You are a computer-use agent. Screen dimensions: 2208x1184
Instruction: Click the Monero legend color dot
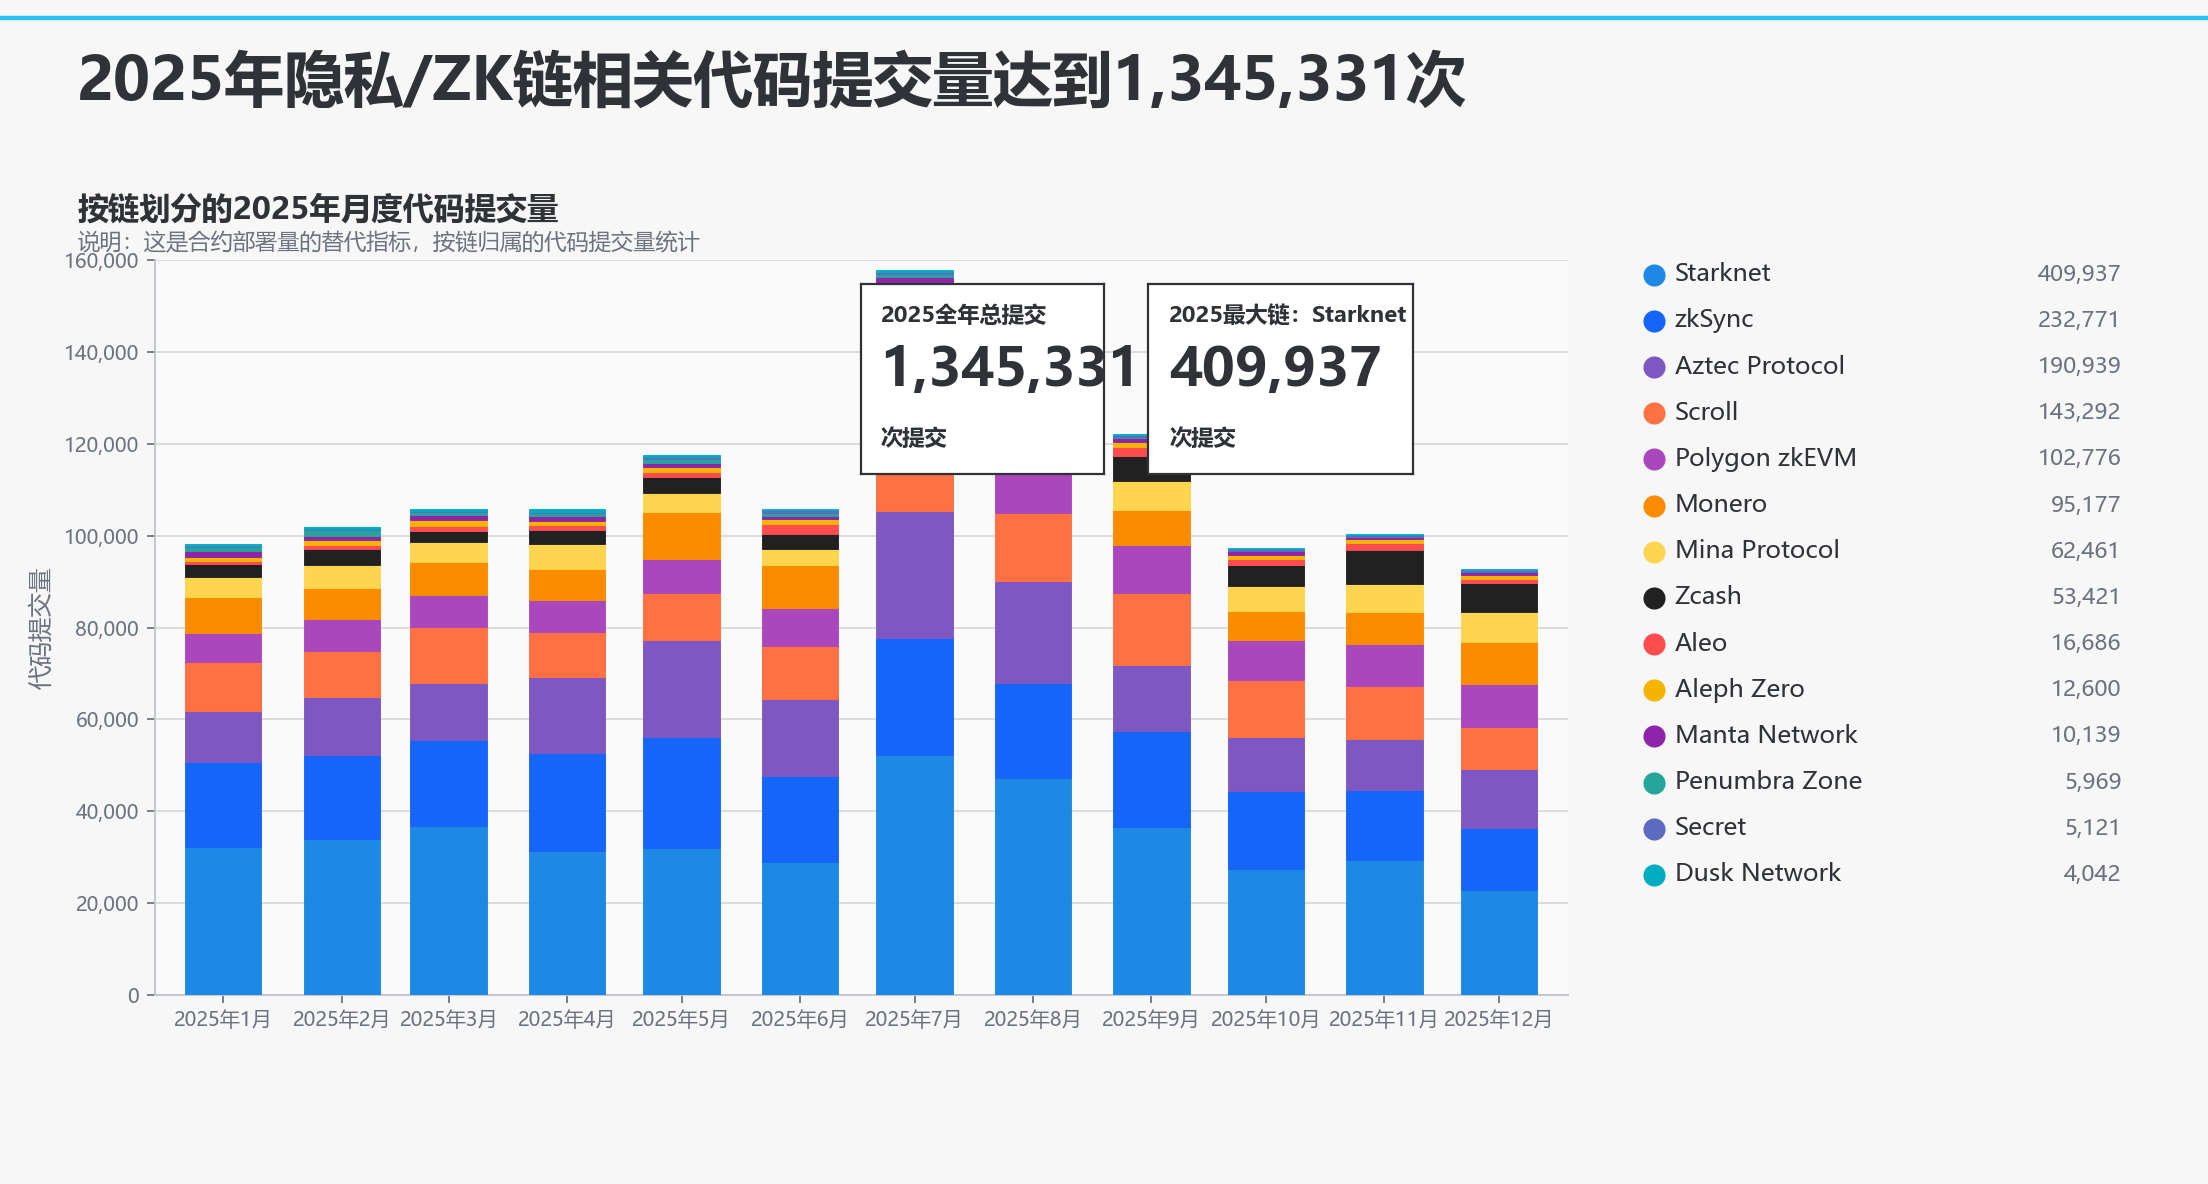click(1654, 506)
